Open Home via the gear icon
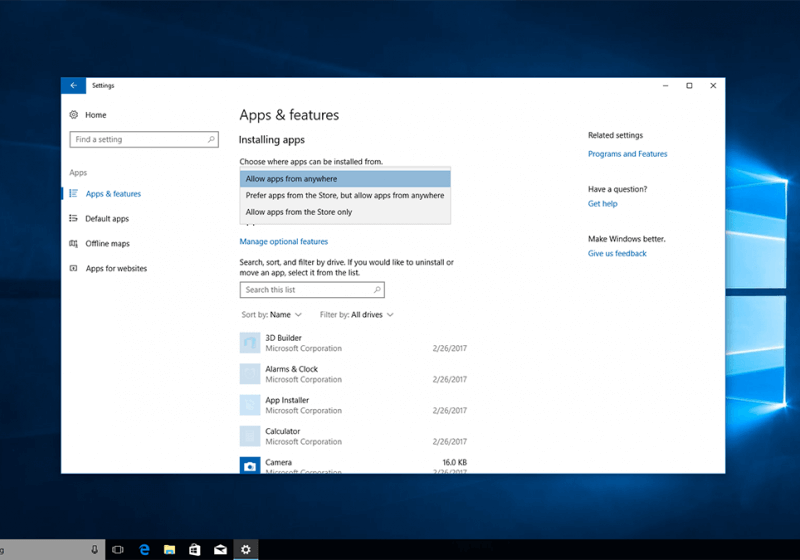Viewport: 800px width, 560px height. point(74,115)
